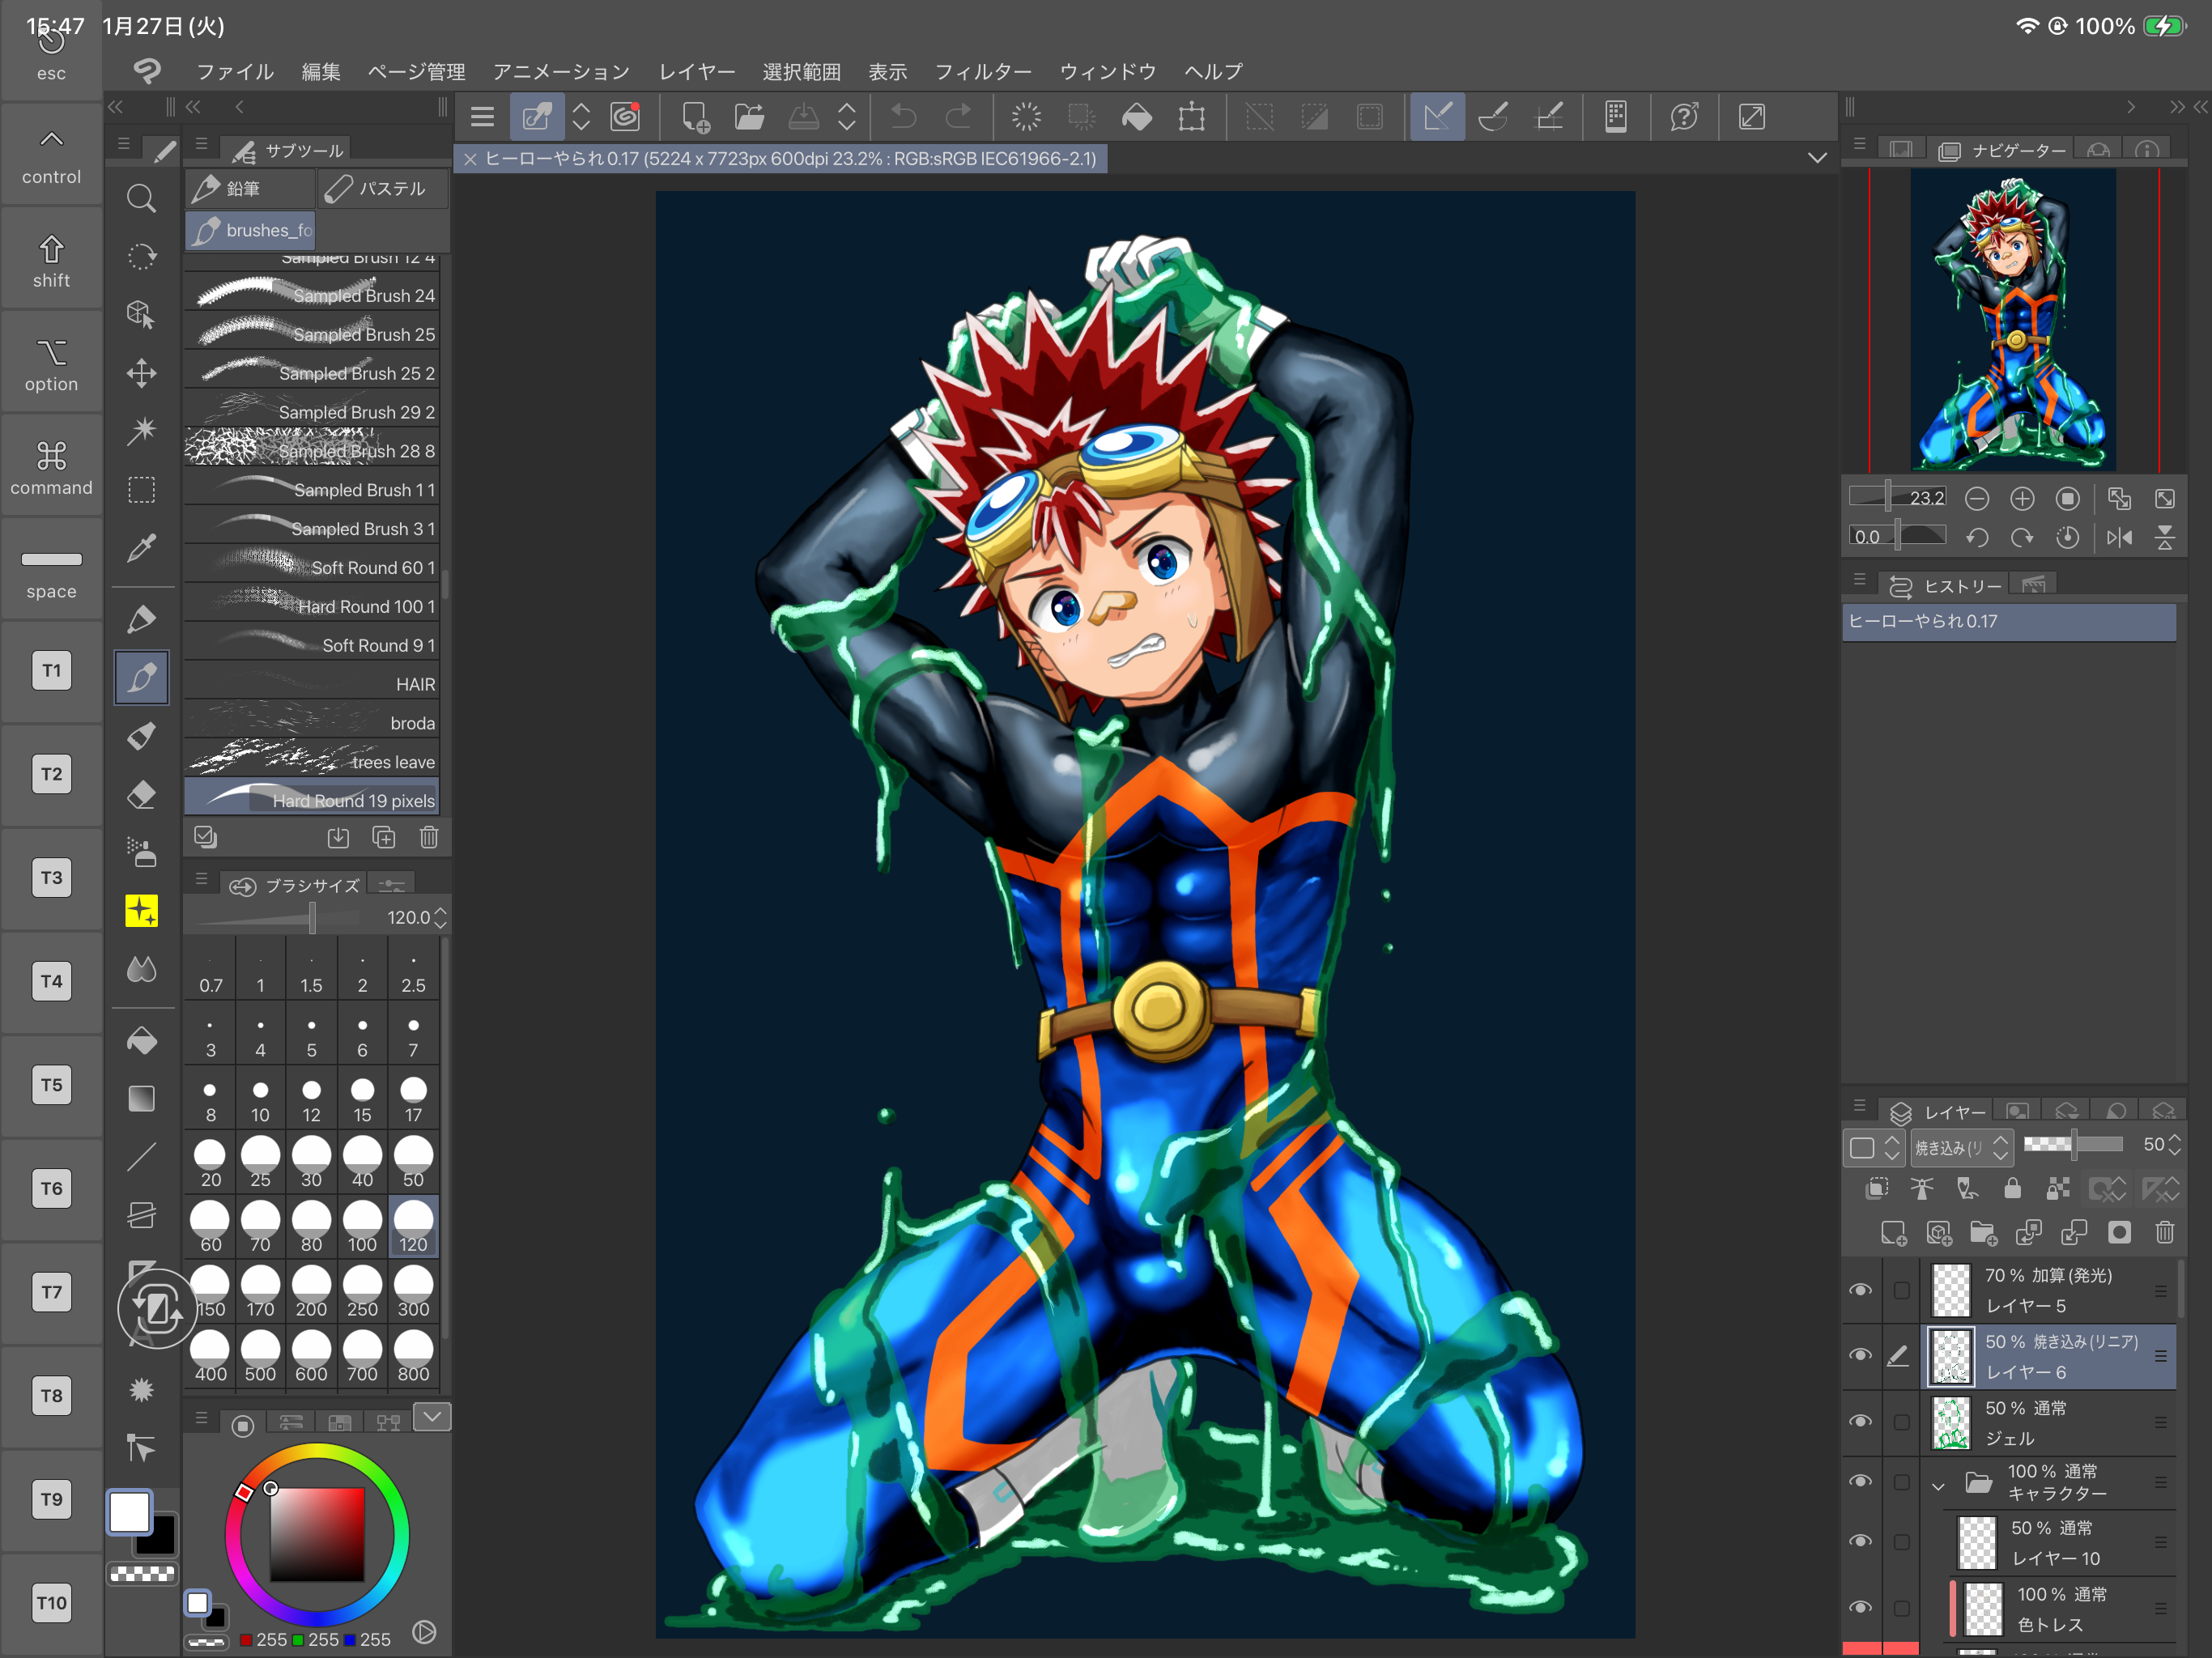Flip navigator view horizontally
Viewport: 2212px width, 1658px height.
[x=2118, y=538]
